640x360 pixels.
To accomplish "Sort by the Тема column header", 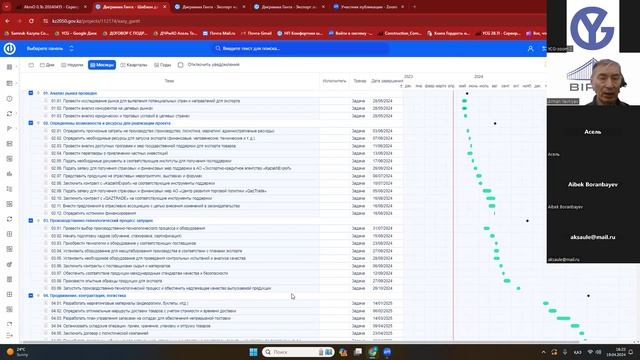I will tap(169, 81).
